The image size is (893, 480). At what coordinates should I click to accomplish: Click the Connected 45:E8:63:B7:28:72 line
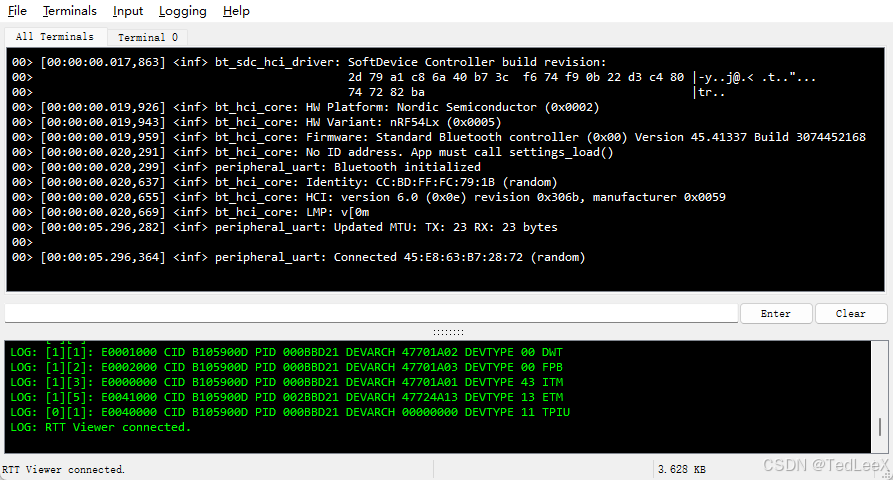click(x=298, y=257)
